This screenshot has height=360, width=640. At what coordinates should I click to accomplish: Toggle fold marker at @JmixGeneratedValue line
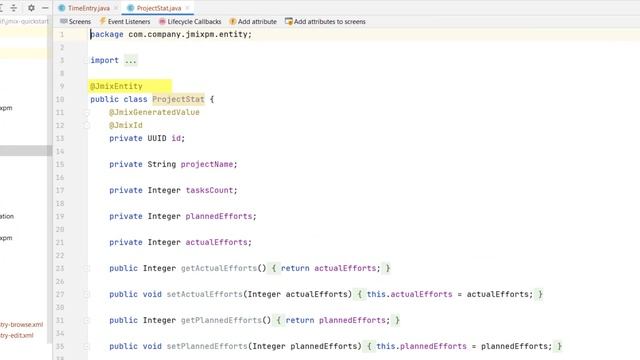pos(86,113)
